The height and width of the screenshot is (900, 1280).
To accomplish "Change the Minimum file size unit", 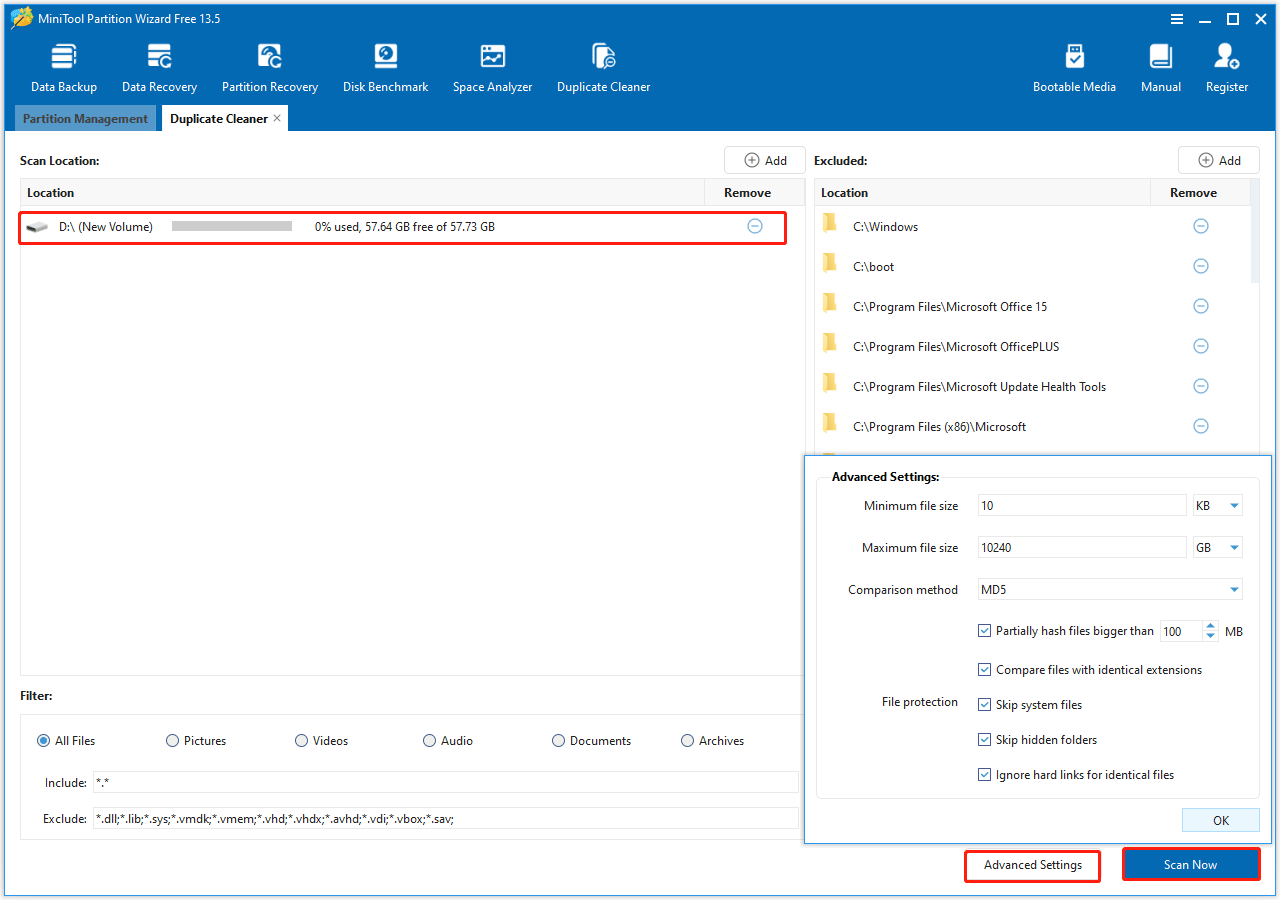I will click(x=1216, y=505).
